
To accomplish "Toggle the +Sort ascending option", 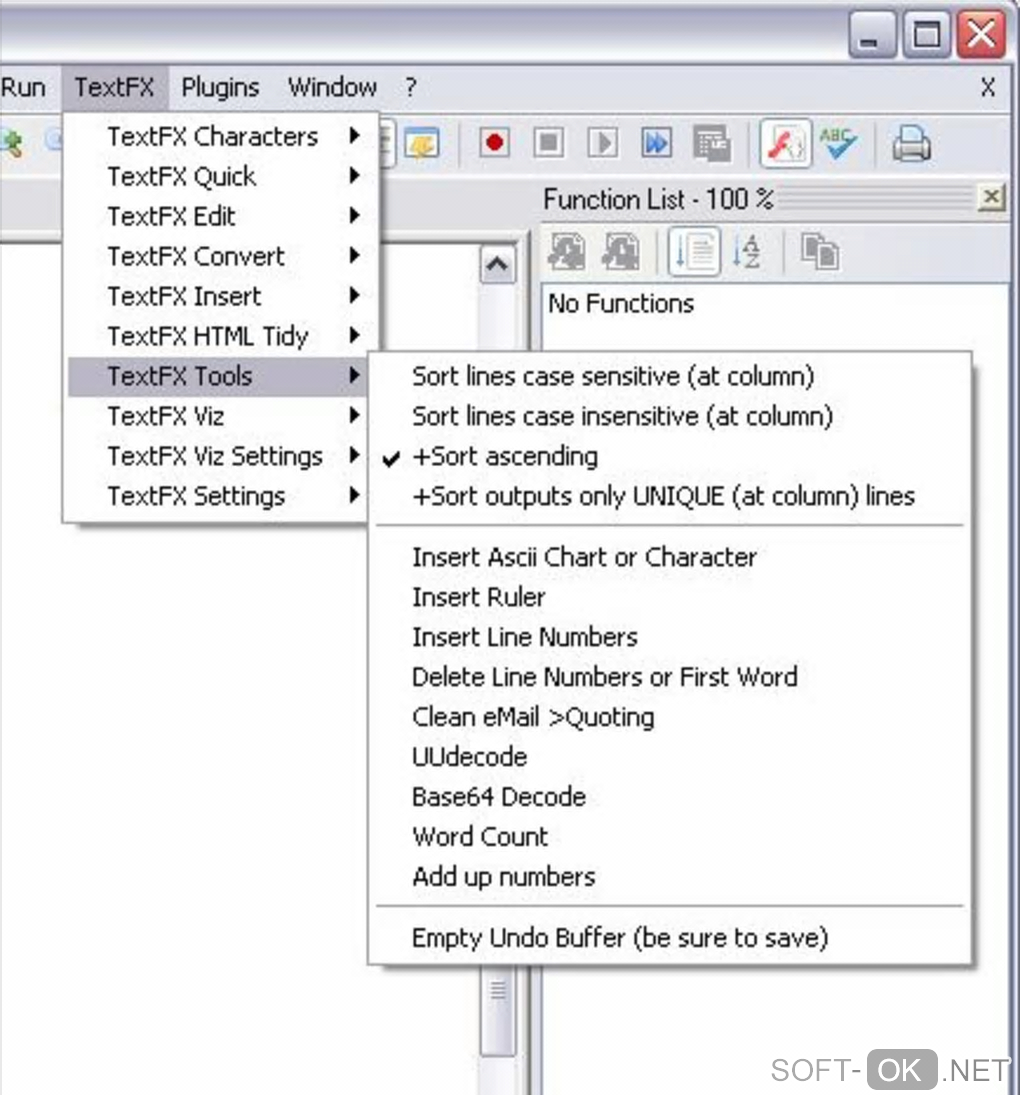I will [670, 457].
